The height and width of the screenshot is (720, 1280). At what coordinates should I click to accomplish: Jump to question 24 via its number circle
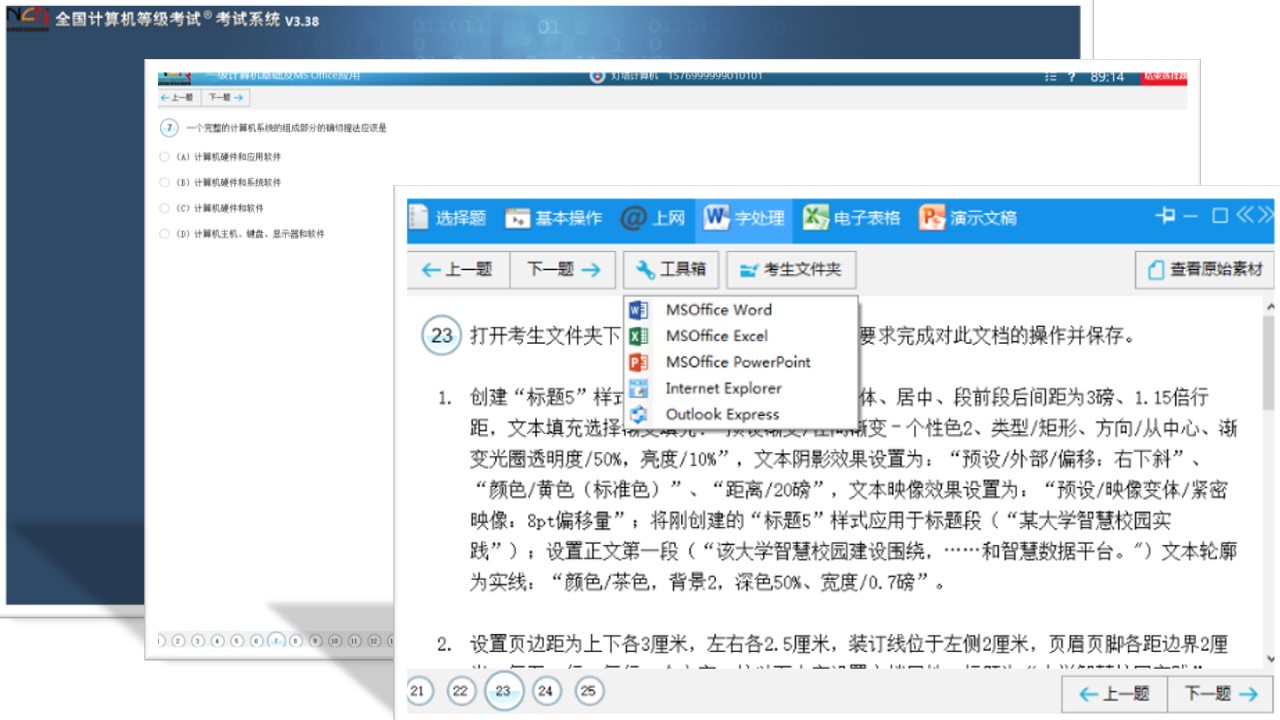point(547,691)
